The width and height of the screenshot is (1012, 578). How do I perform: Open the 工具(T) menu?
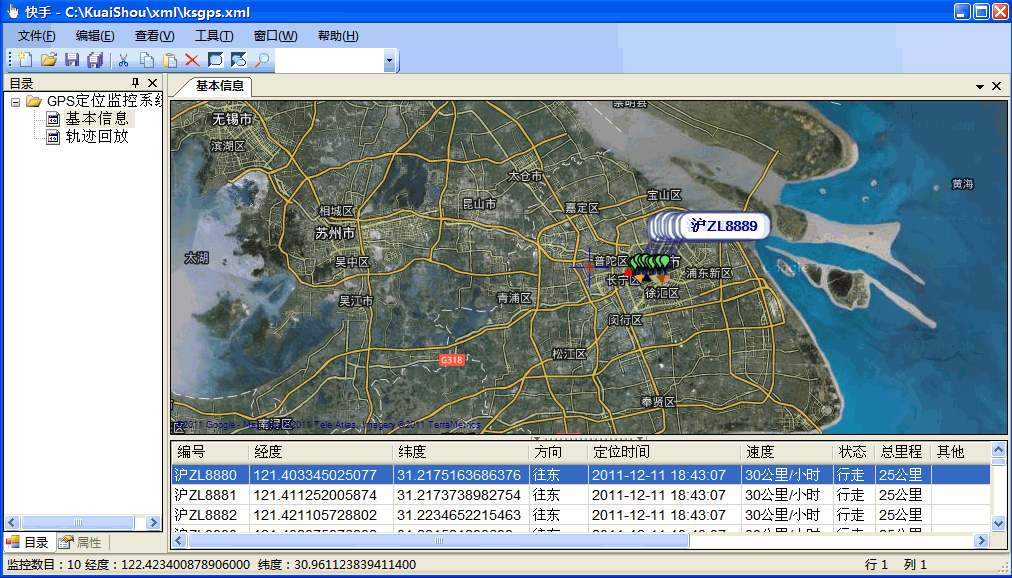pyautogui.click(x=214, y=36)
